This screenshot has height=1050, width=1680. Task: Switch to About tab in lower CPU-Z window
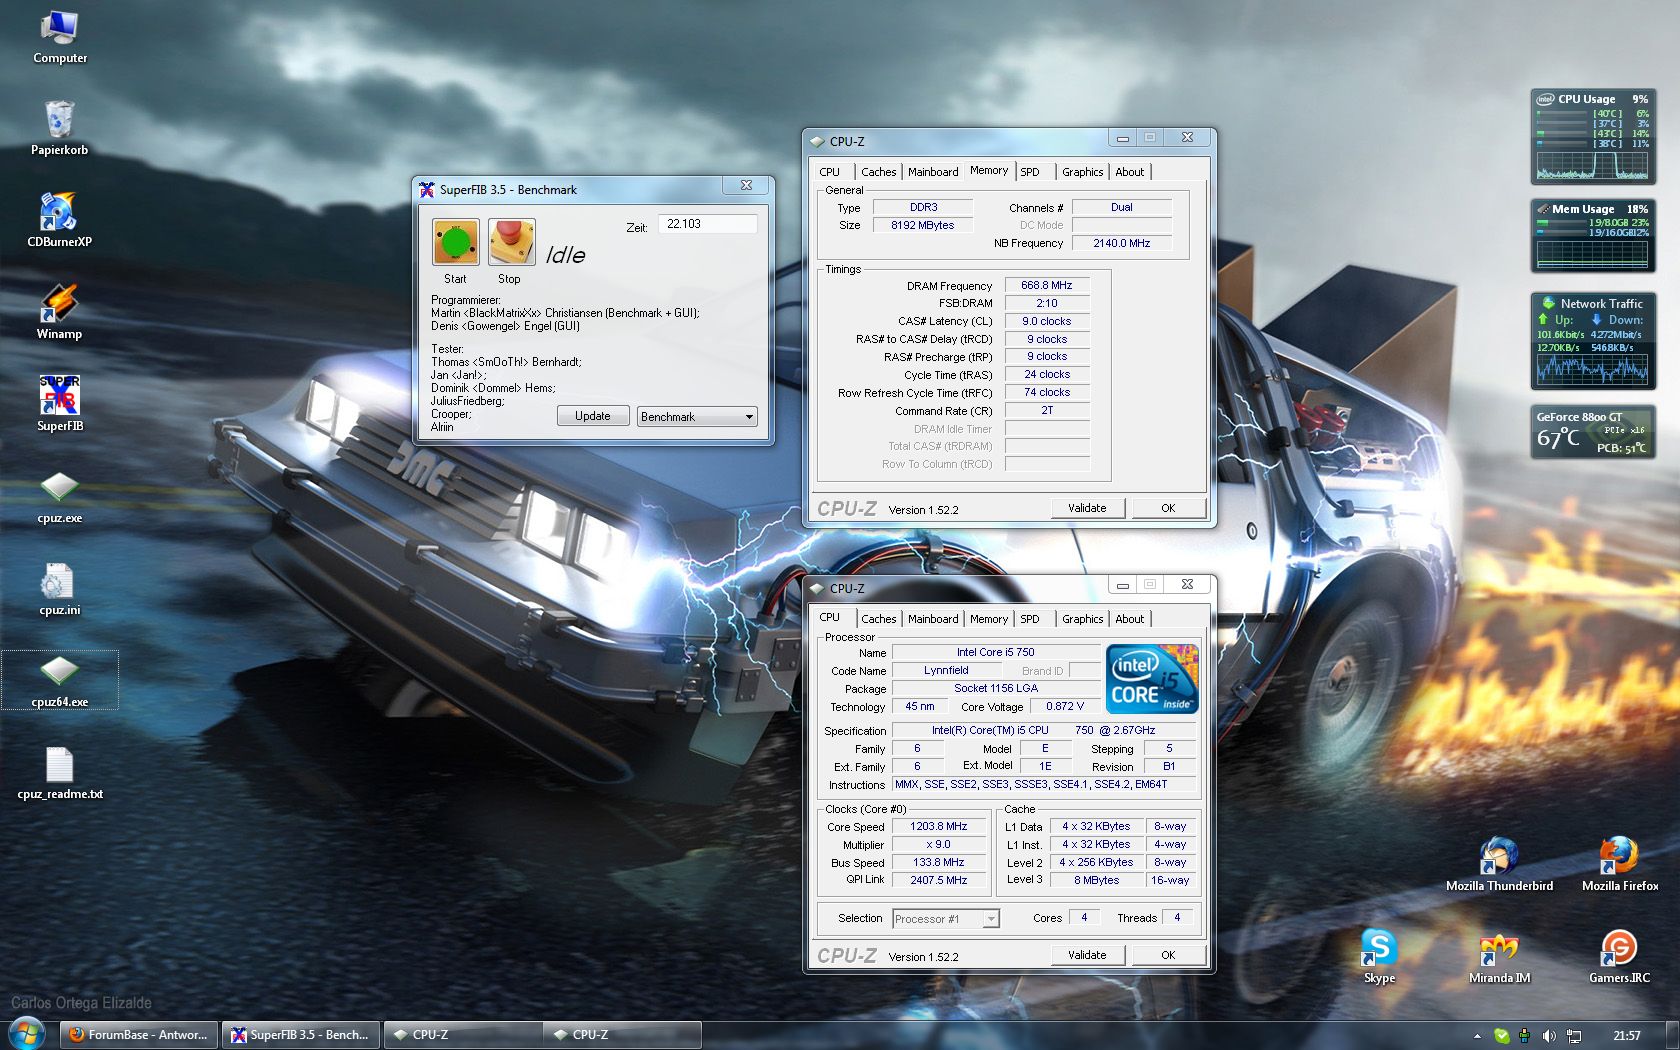[1130, 619]
